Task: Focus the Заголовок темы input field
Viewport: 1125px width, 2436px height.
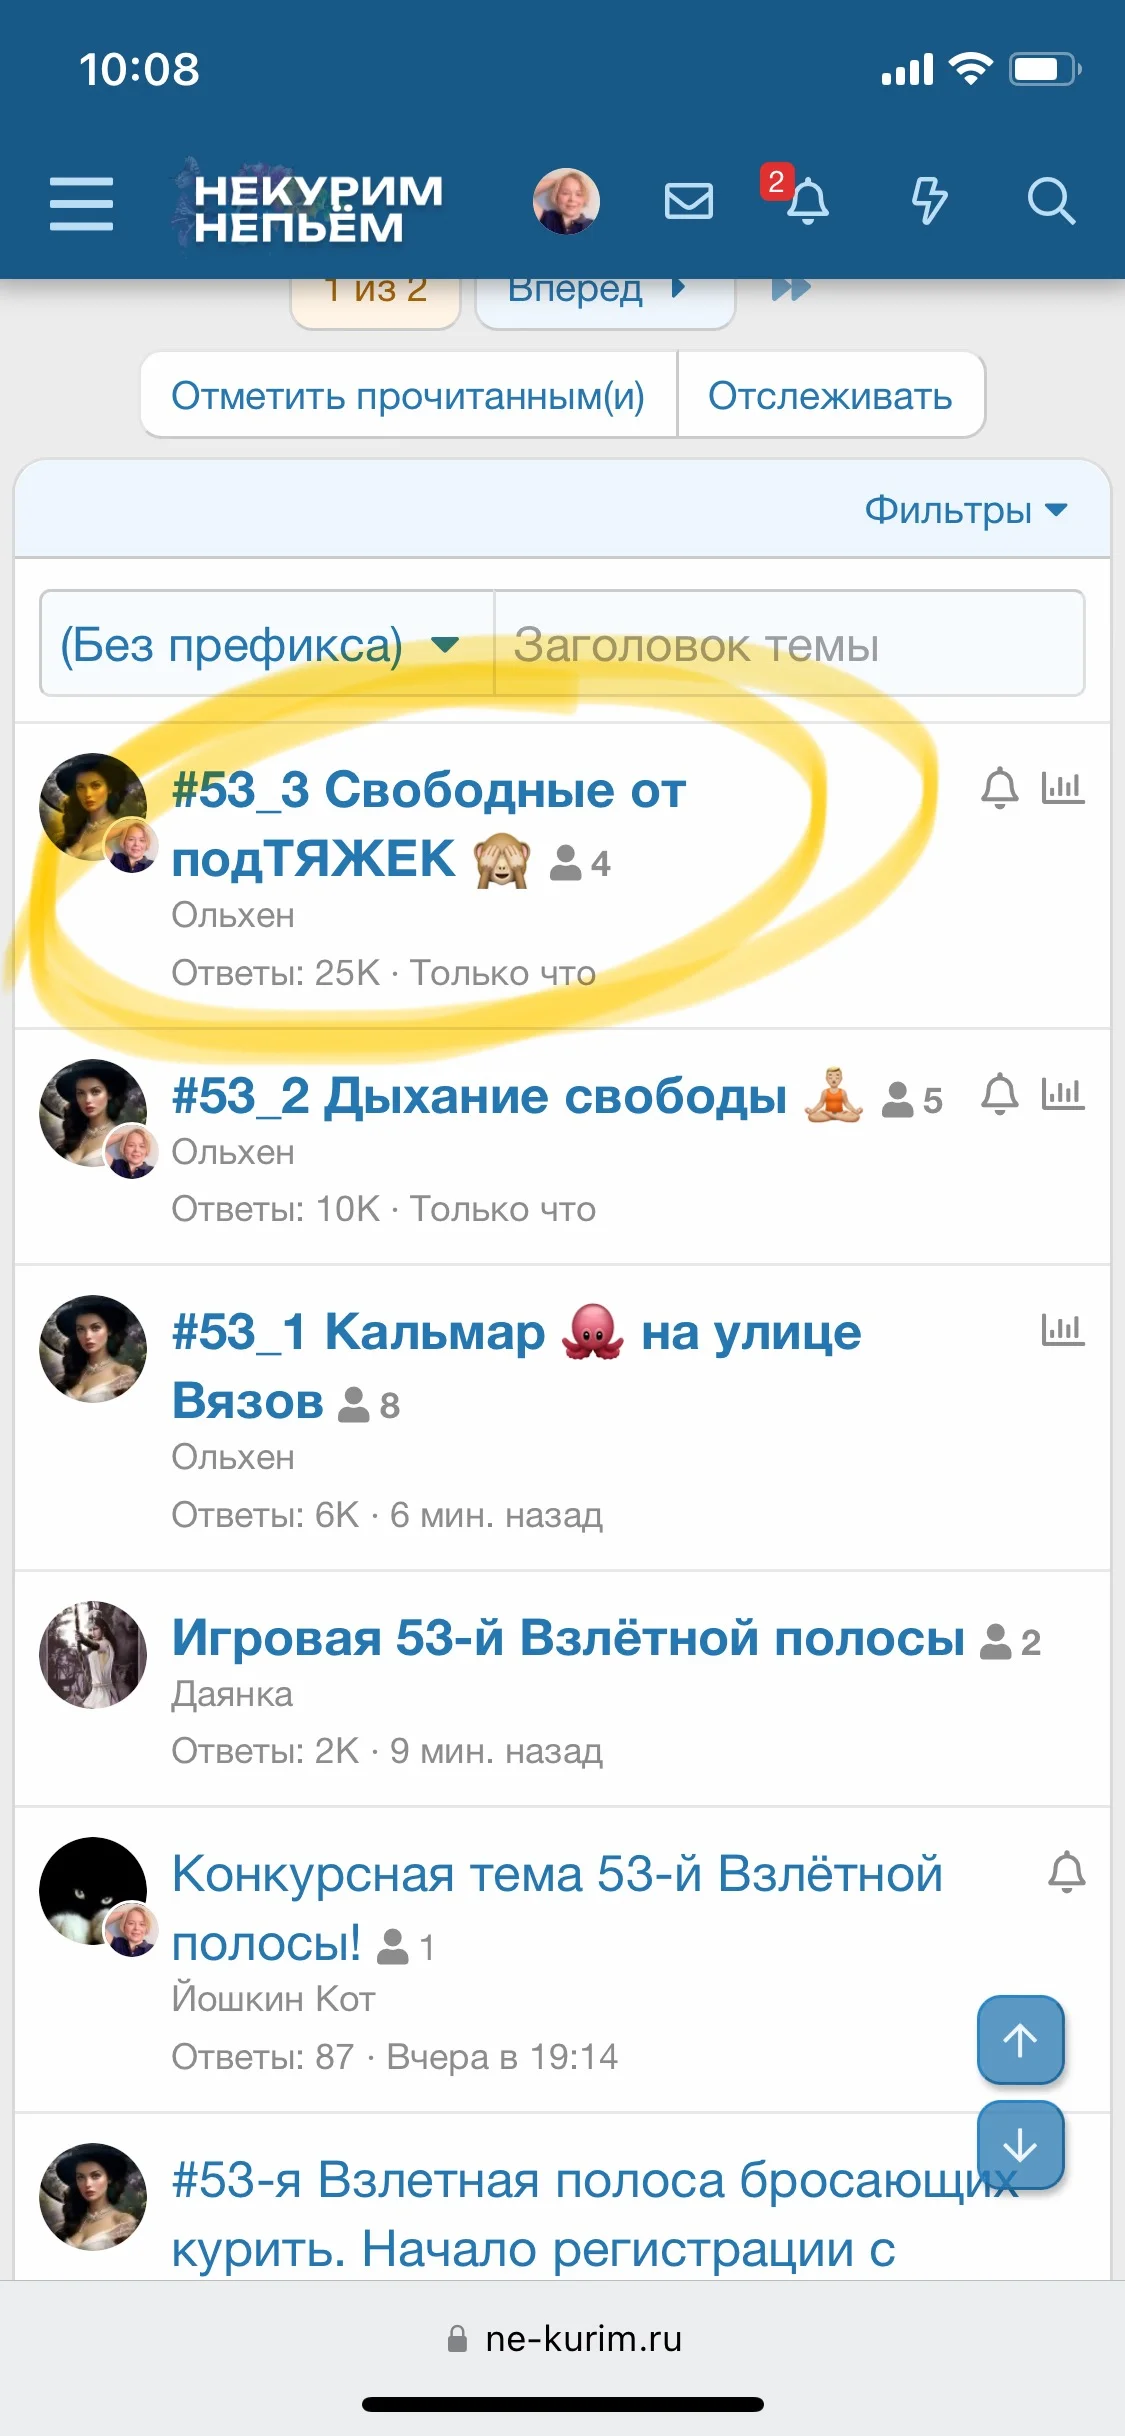Action: (790, 644)
